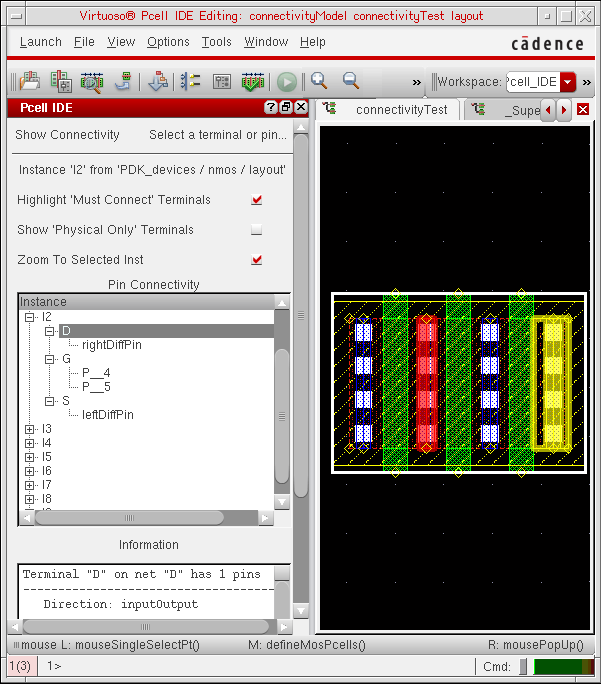Viewport: 601px width, 684px height.
Task: Click the curved return arrow toolbar icon
Action: [123, 82]
